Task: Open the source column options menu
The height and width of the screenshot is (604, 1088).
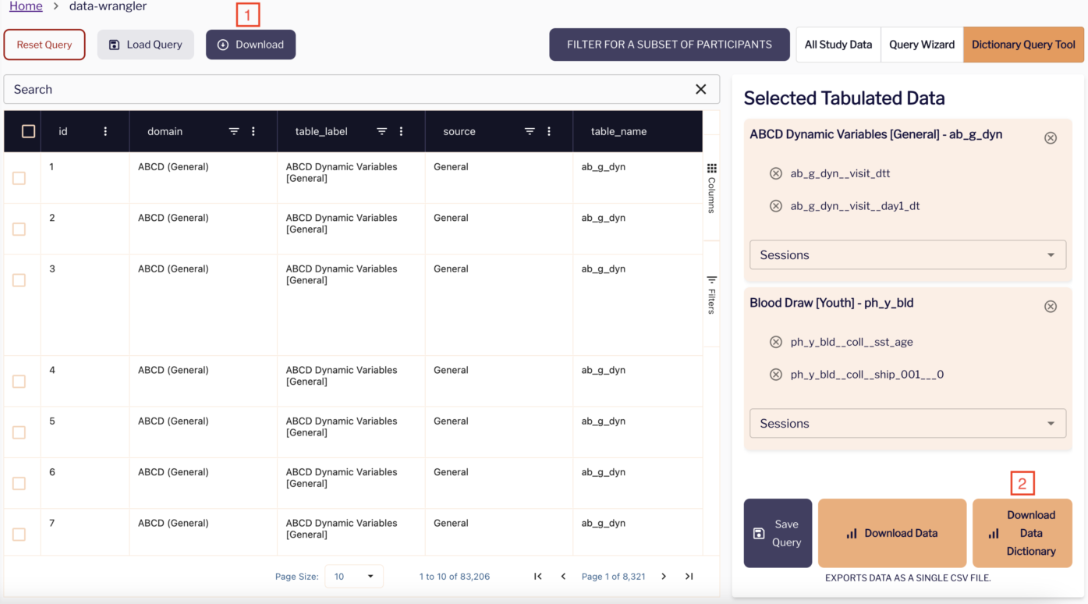Action: point(549,131)
